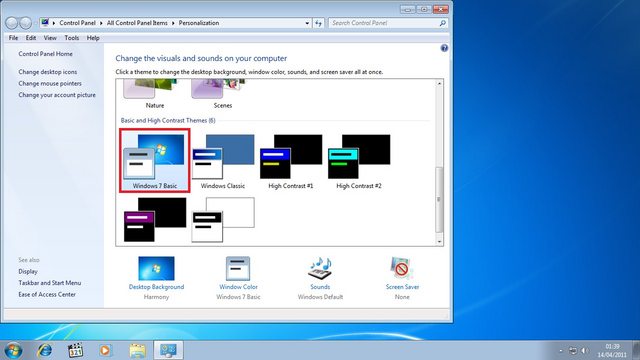Open the View menu
Viewport: 640px width, 360px height.
click(x=50, y=38)
